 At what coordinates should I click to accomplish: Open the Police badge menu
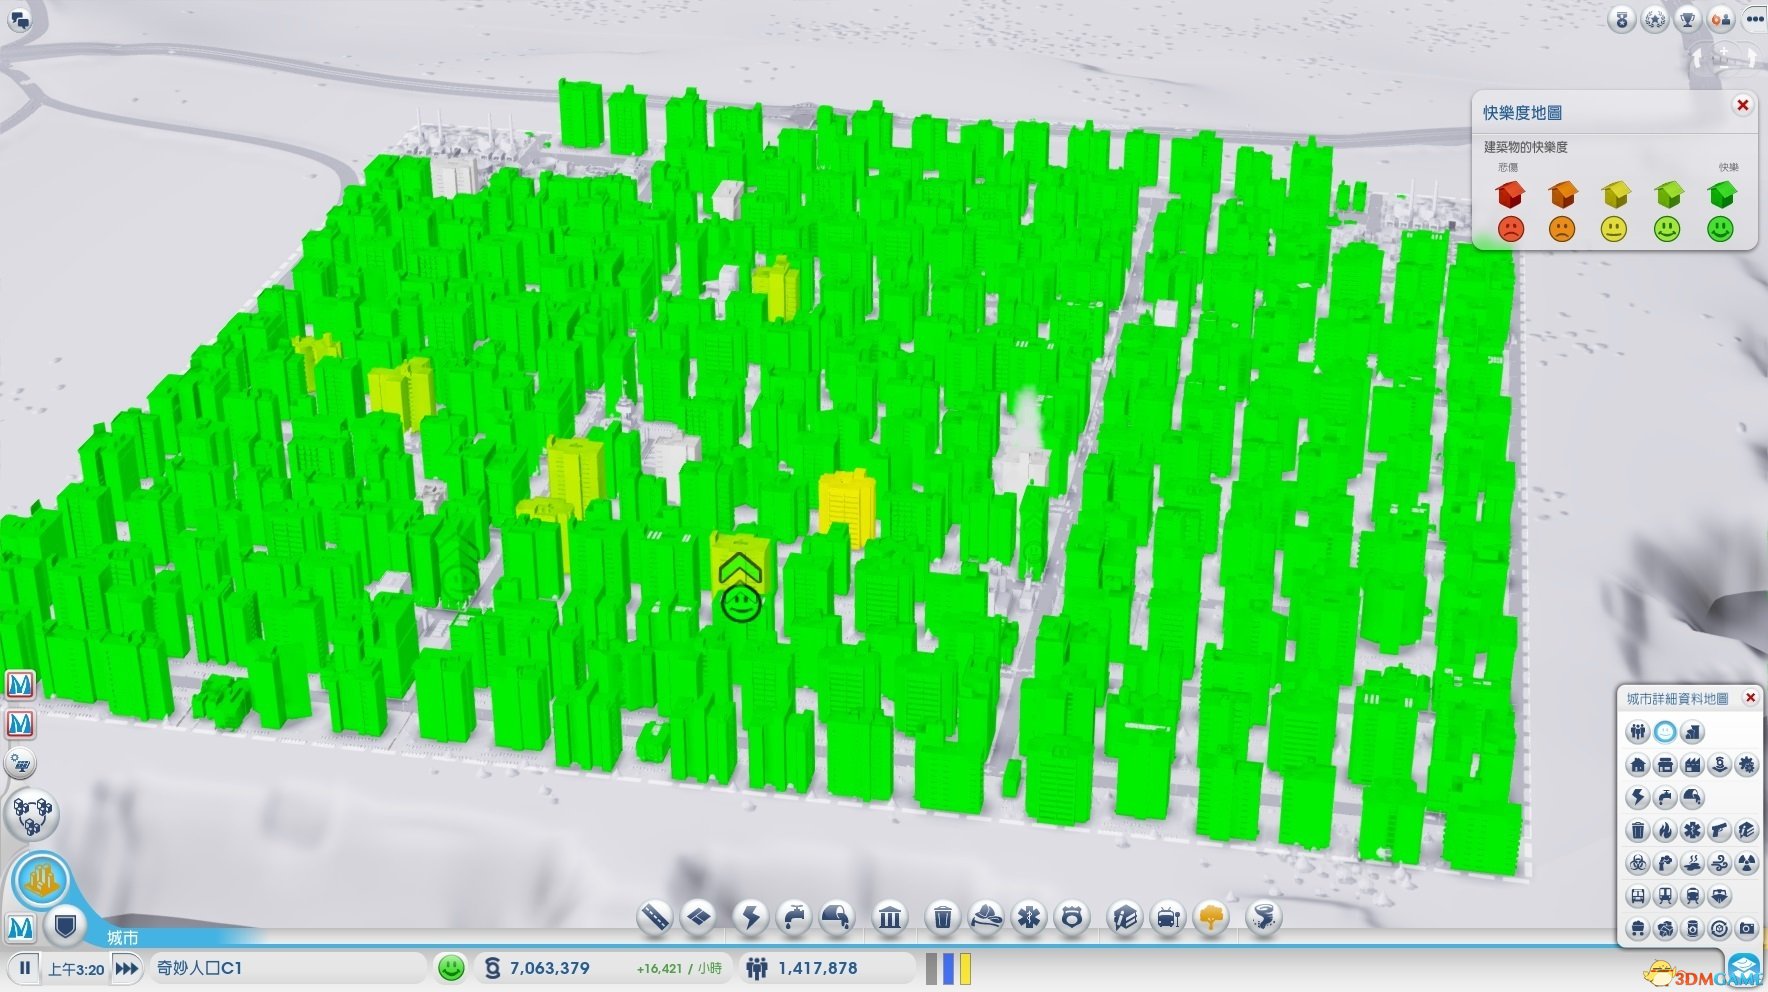click(1073, 917)
